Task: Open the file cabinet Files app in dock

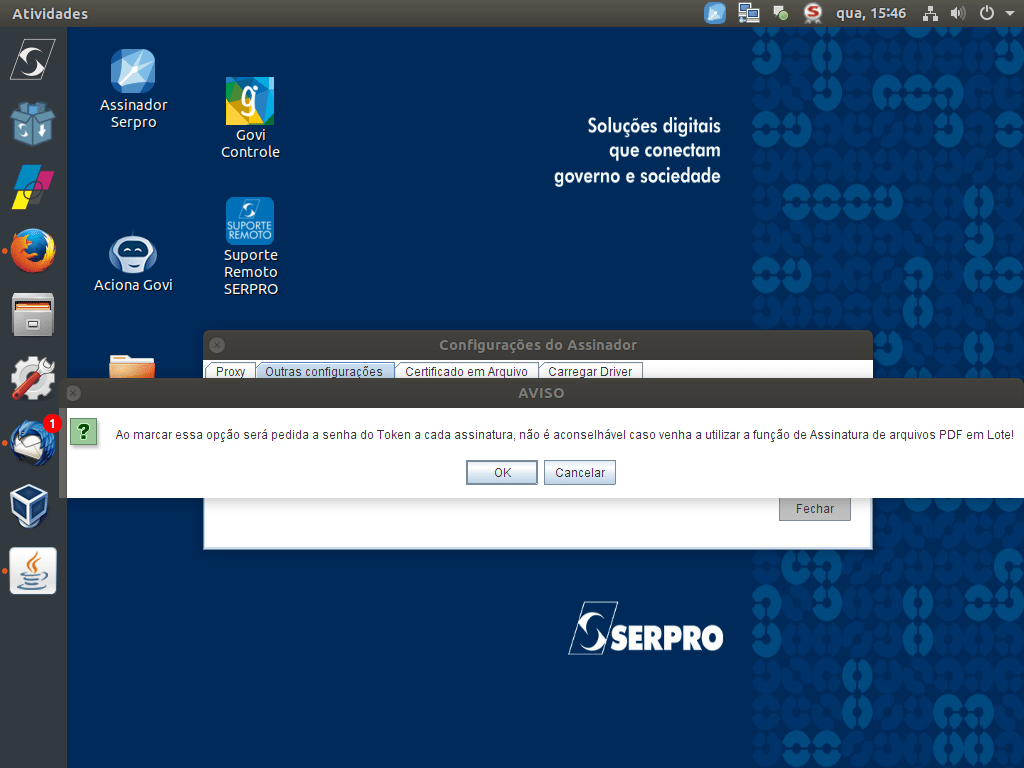Action: click(x=32, y=314)
